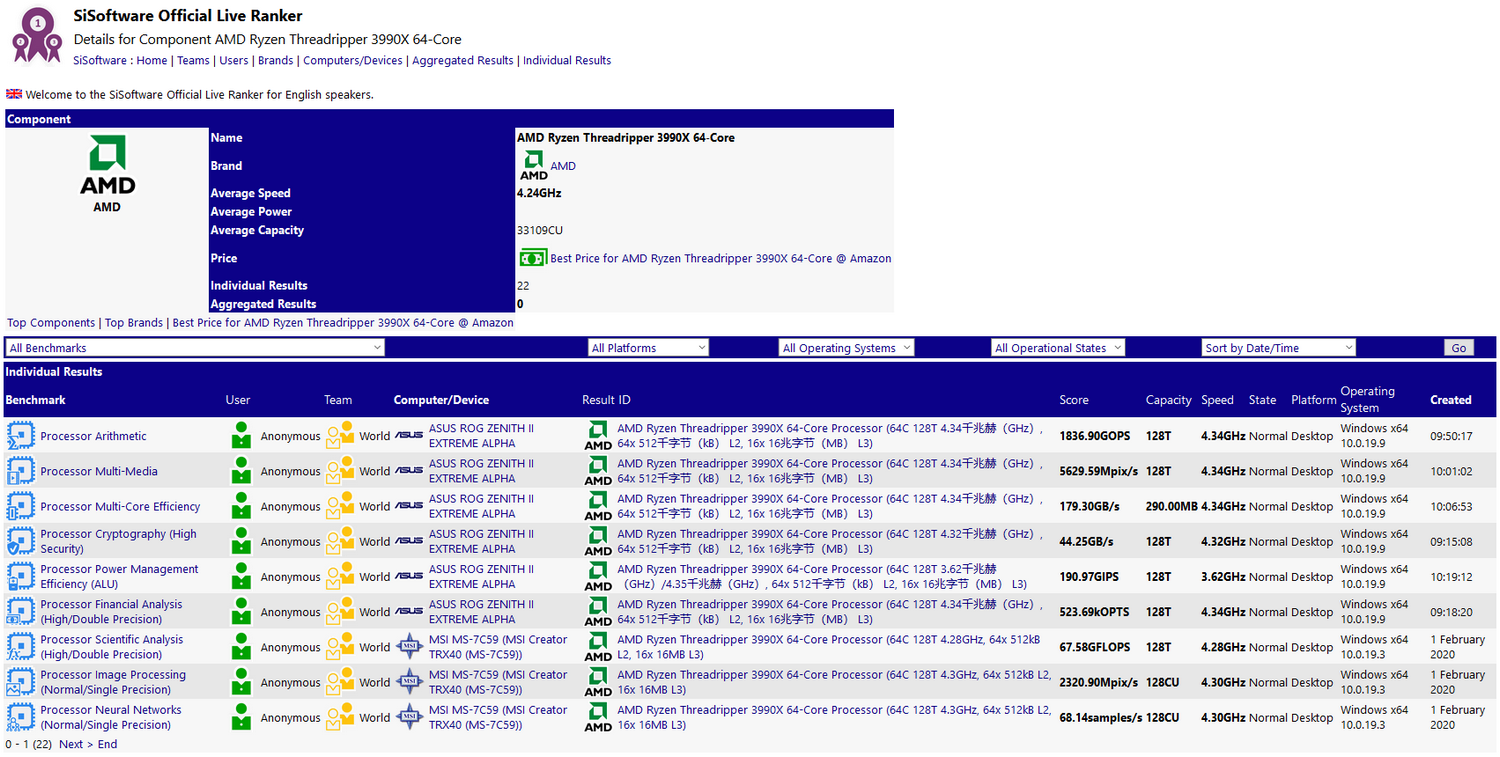Click the SiSoftware link before Home

100,60
